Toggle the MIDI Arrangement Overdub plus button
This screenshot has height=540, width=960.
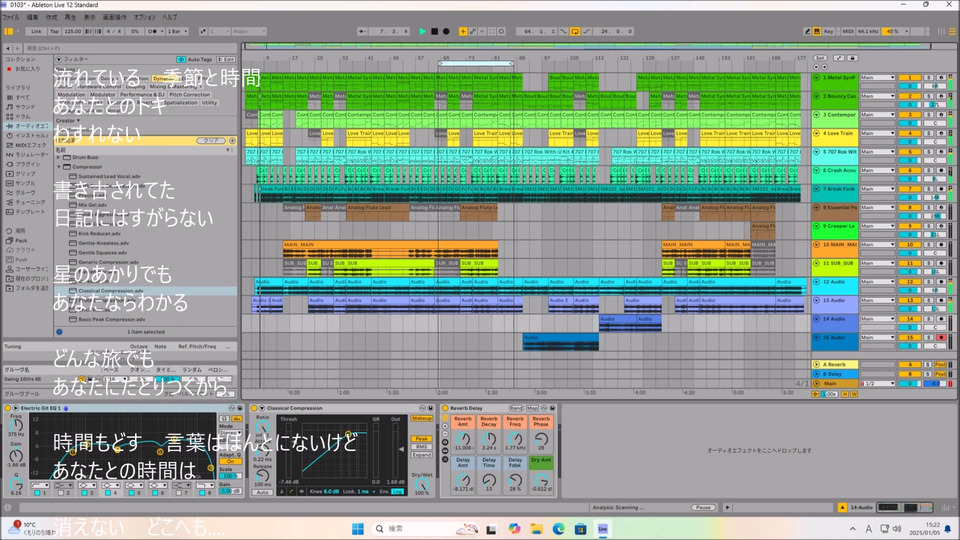click(x=463, y=31)
